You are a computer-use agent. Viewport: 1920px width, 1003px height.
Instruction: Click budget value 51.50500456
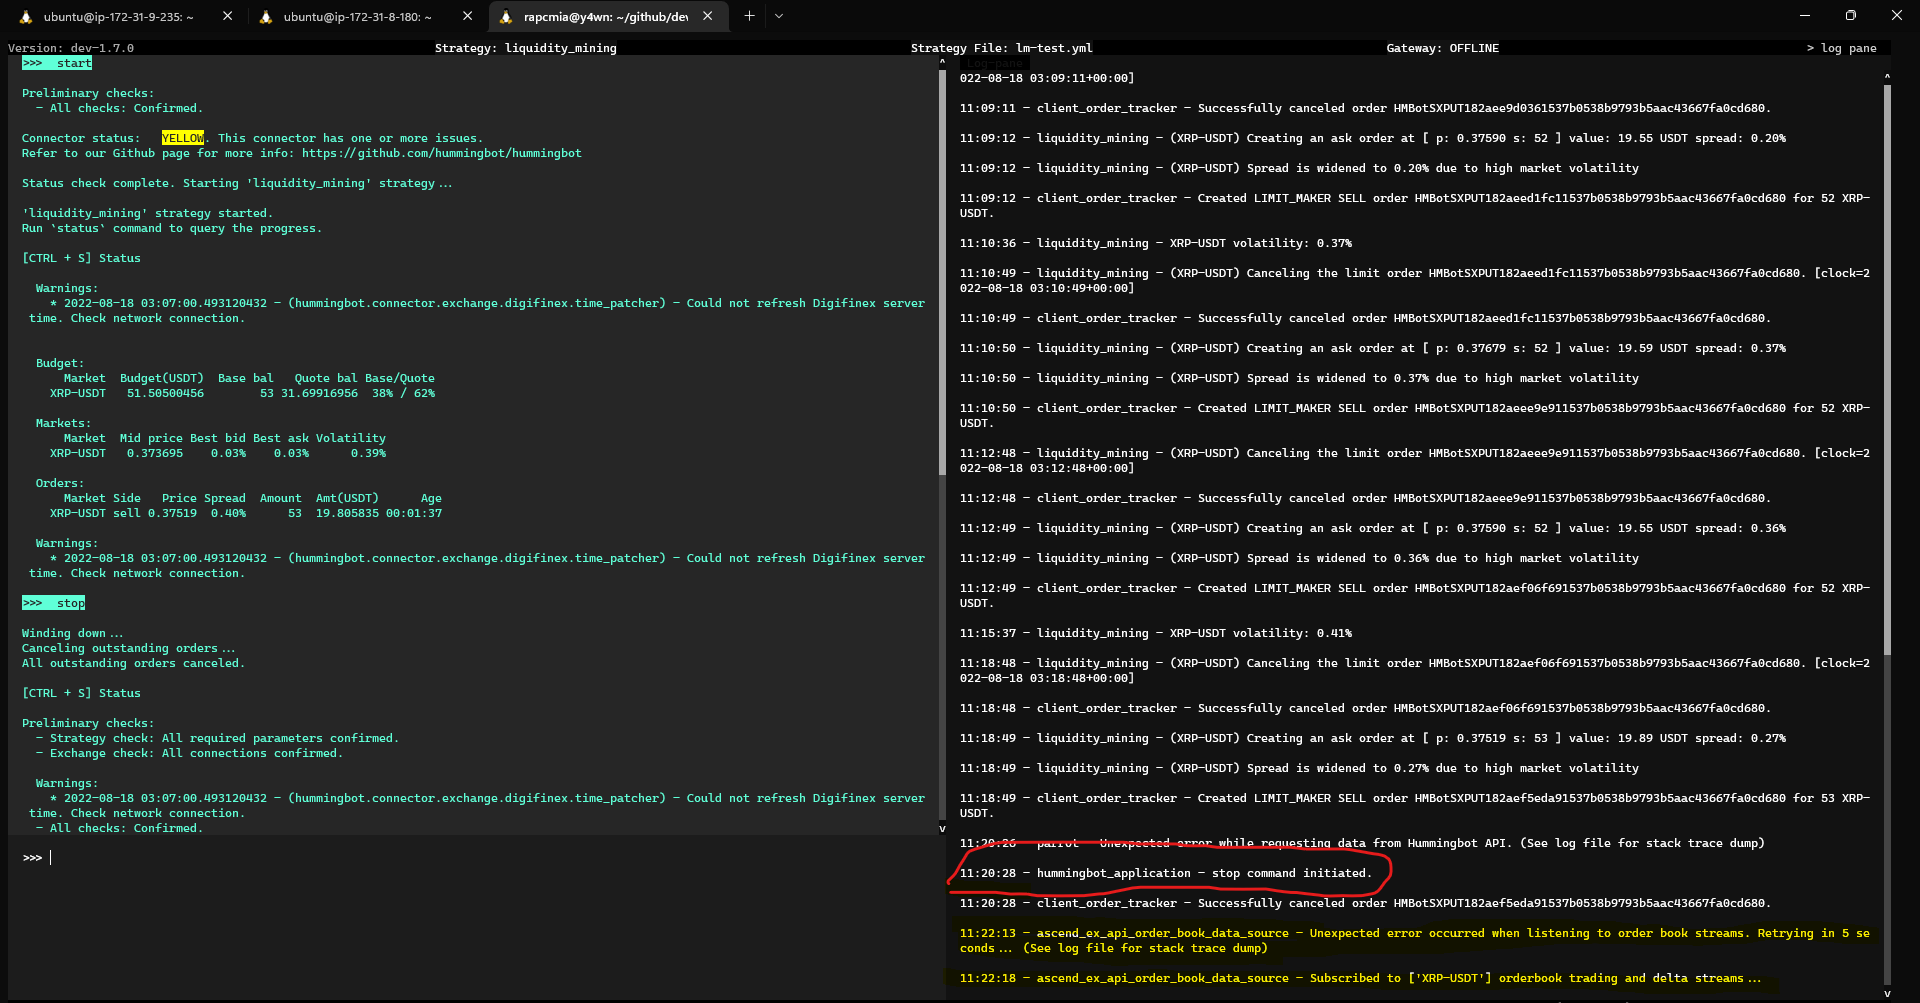(x=165, y=393)
